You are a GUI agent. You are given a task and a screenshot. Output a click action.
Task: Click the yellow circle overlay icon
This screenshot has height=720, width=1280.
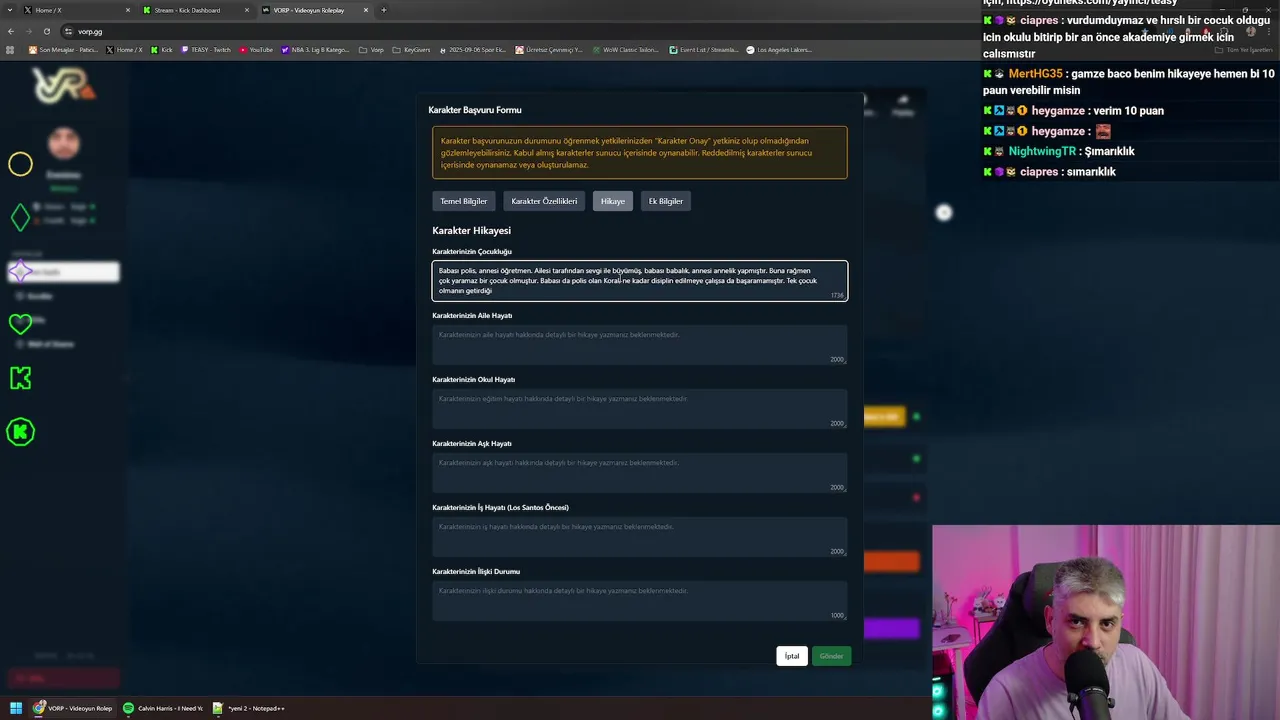[x=20, y=164]
